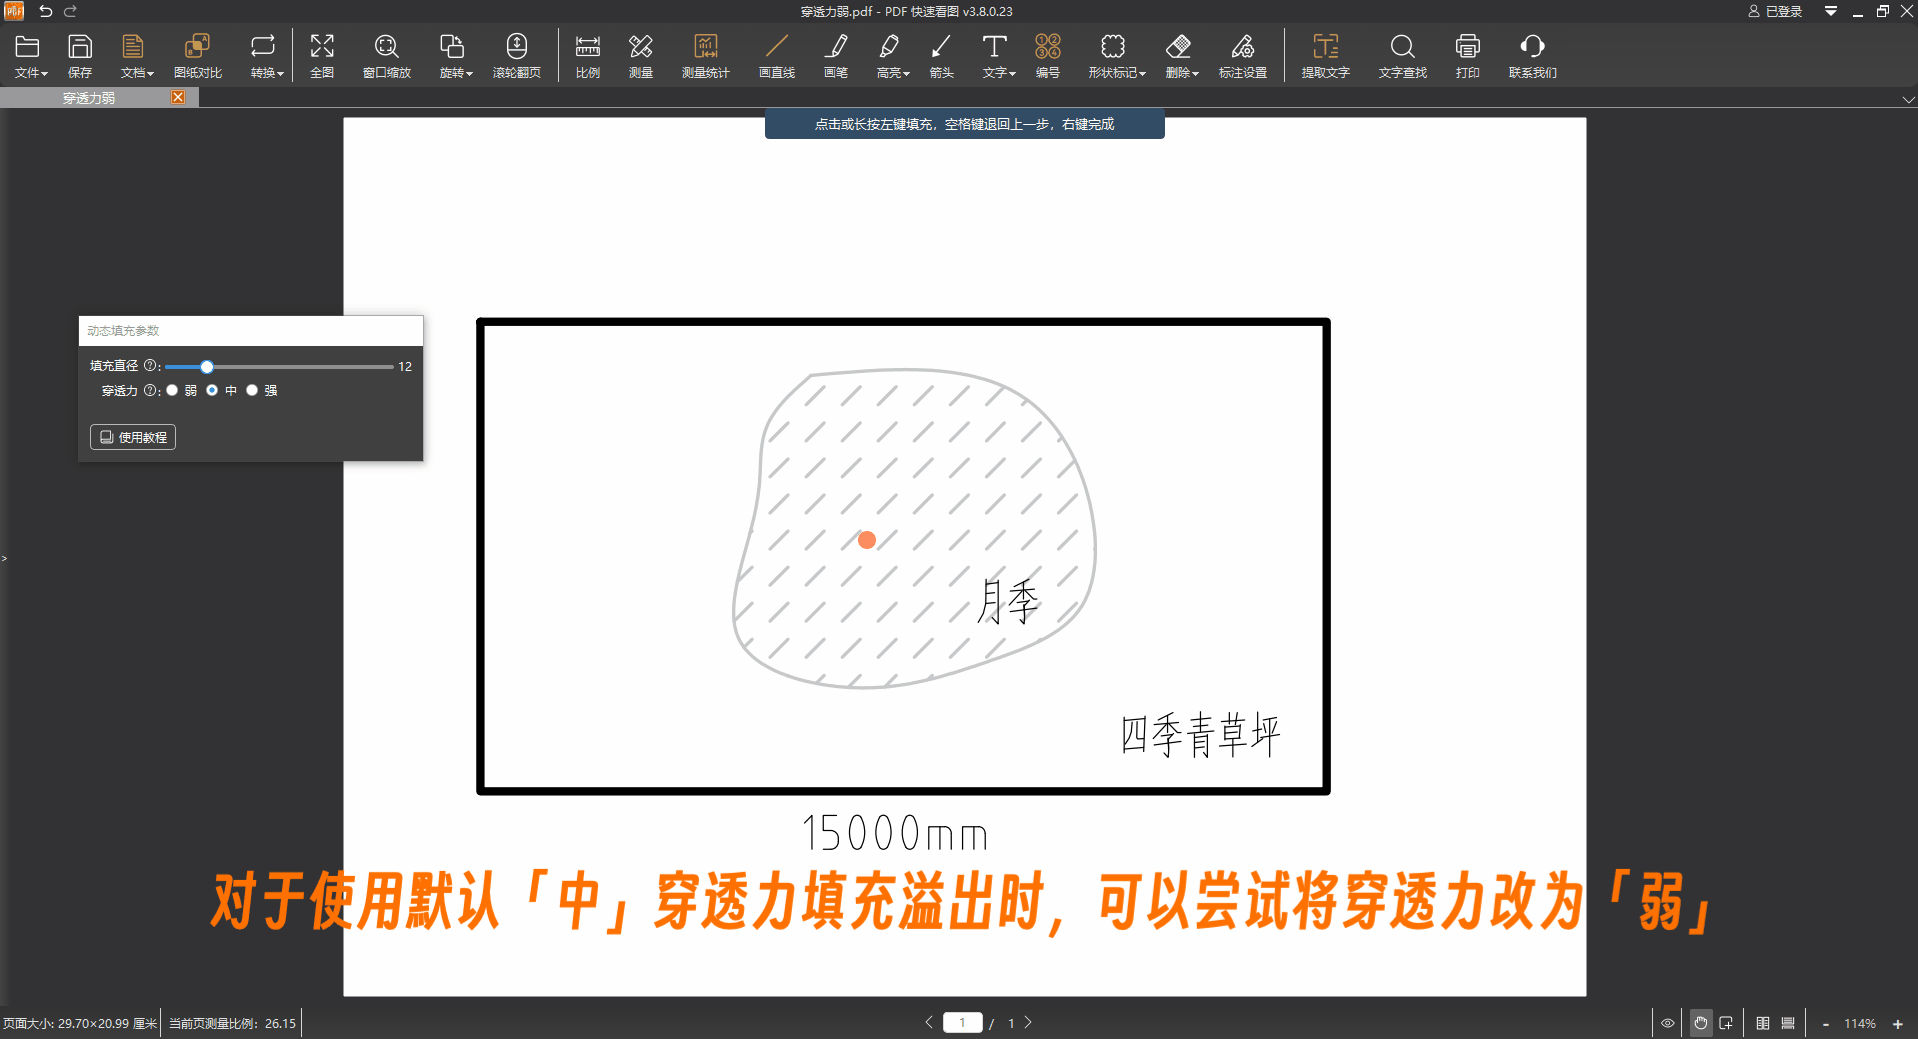Click the redo arrow in title bar
1918x1039 pixels.
coord(70,11)
